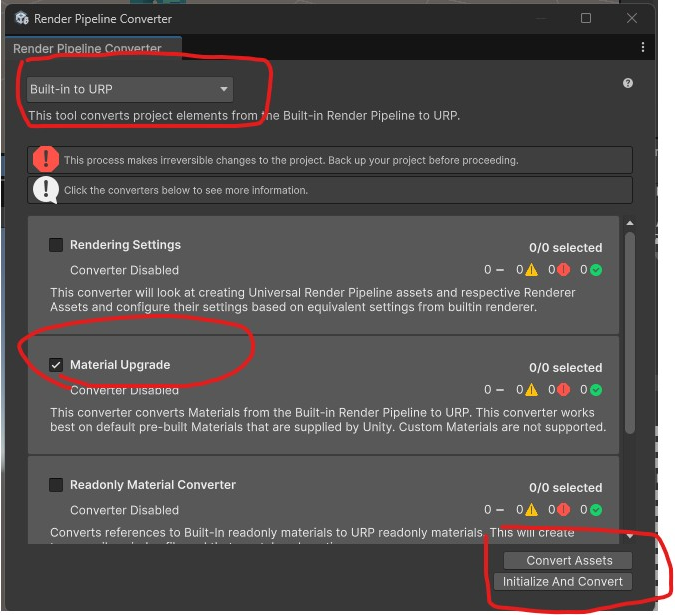
Task: Click the scrollbar down arrow
Action: coord(630,536)
